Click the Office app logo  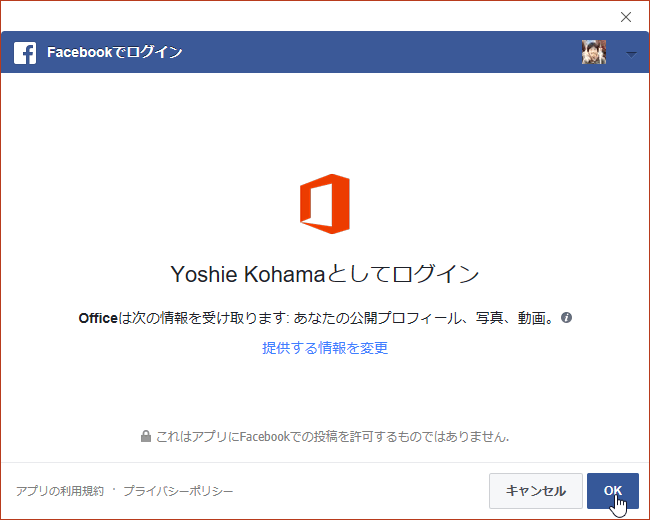[325, 204]
